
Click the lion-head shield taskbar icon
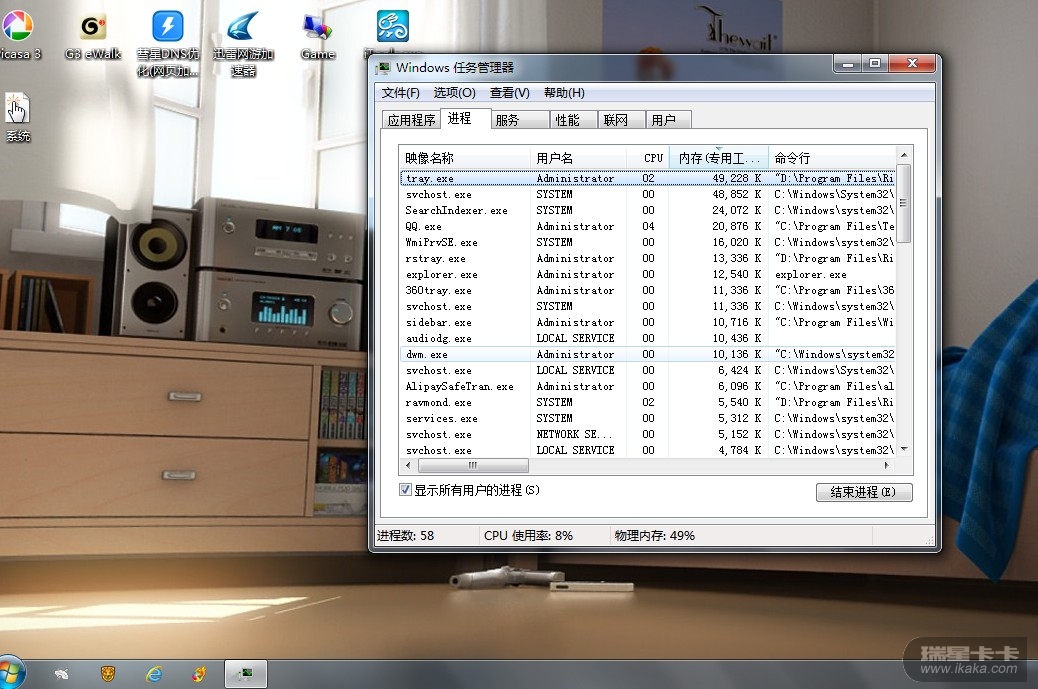pyautogui.click(x=108, y=674)
